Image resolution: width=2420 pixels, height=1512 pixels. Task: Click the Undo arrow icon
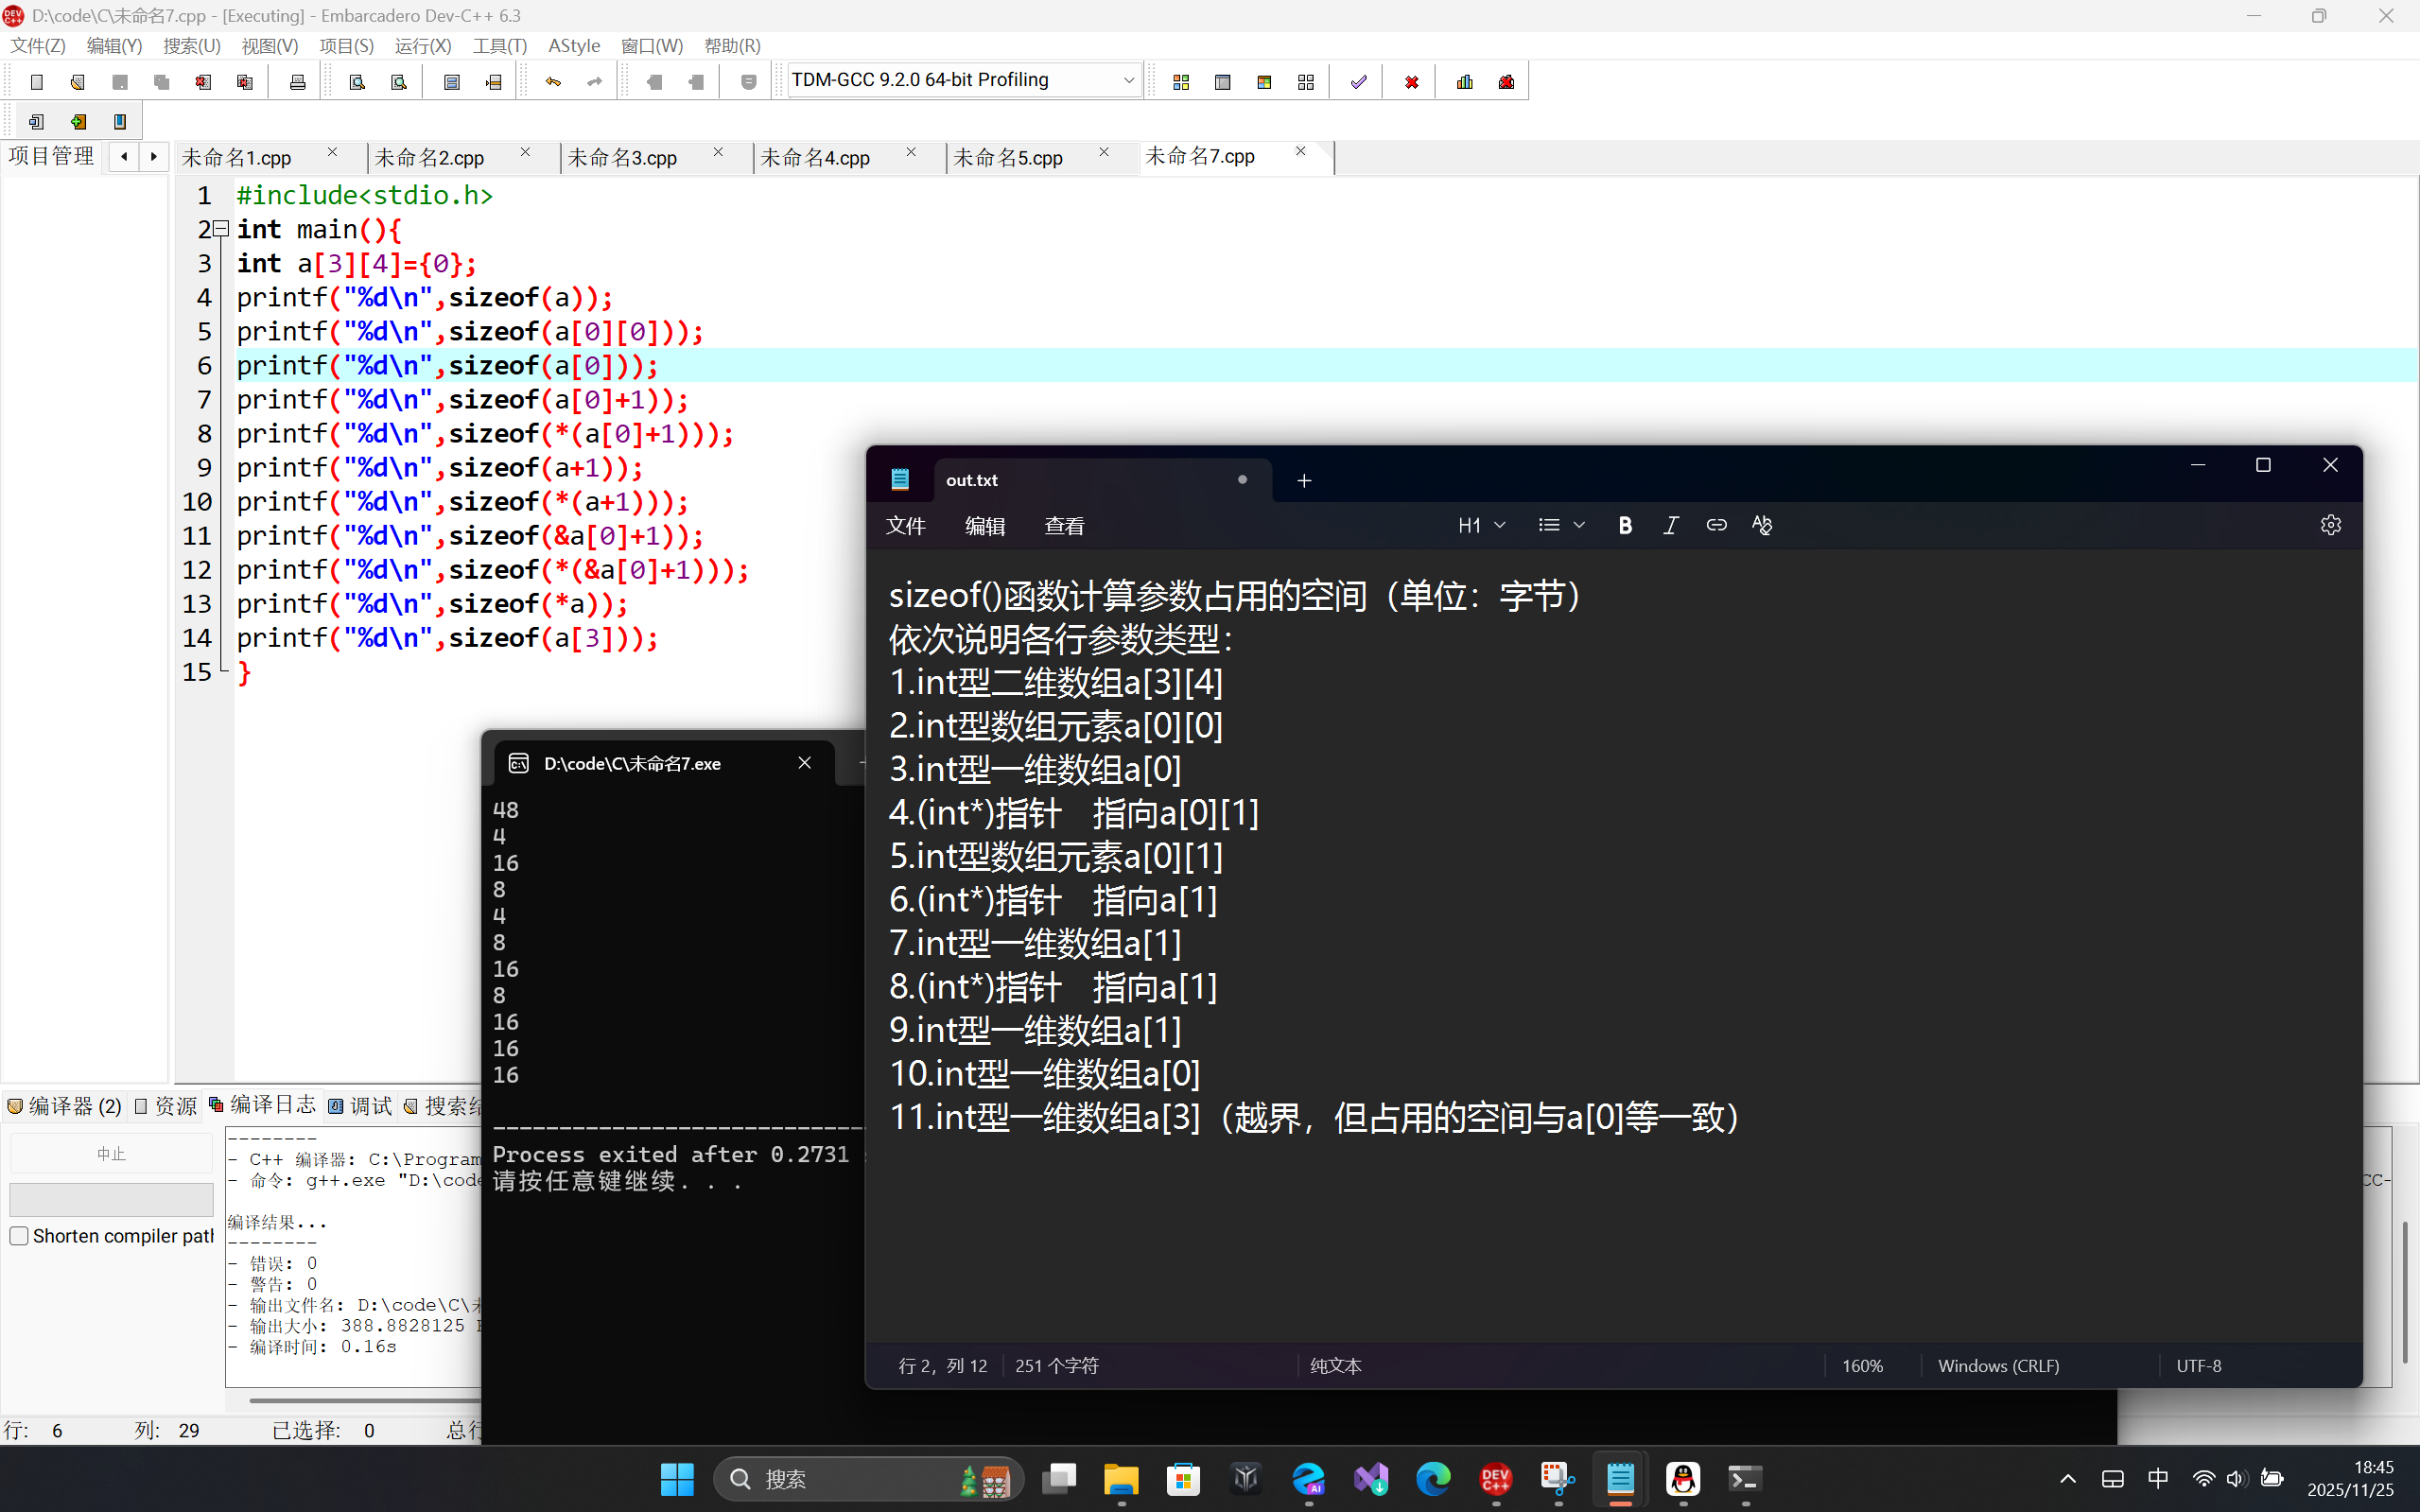click(x=553, y=82)
